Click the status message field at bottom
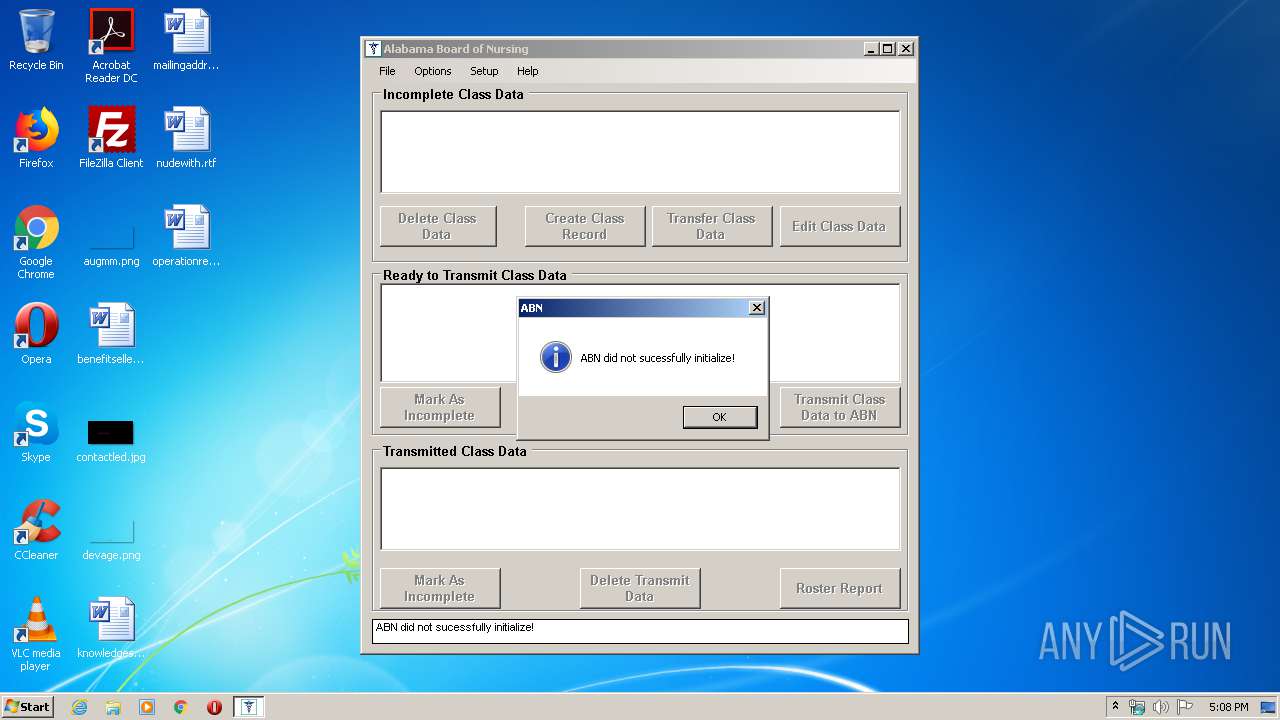The height and width of the screenshot is (720, 1280). pos(640,631)
